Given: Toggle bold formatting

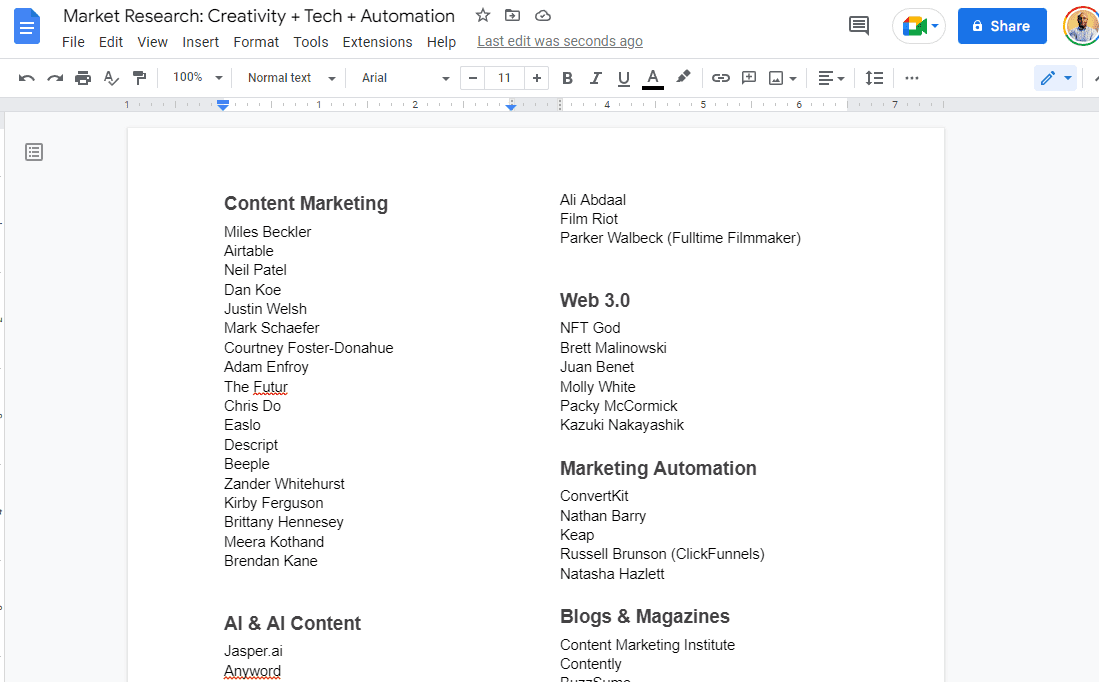Looking at the screenshot, I should [x=568, y=78].
